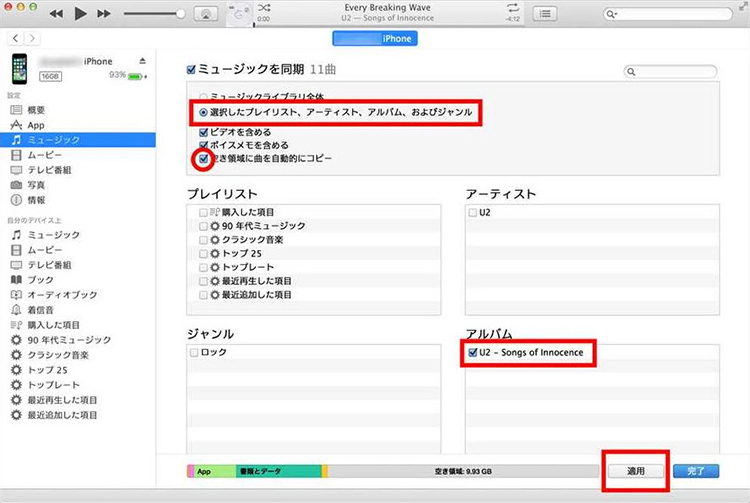Click the Every Breaking Wave song title
The width and height of the screenshot is (750, 503).
pyautogui.click(x=387, y=8)
